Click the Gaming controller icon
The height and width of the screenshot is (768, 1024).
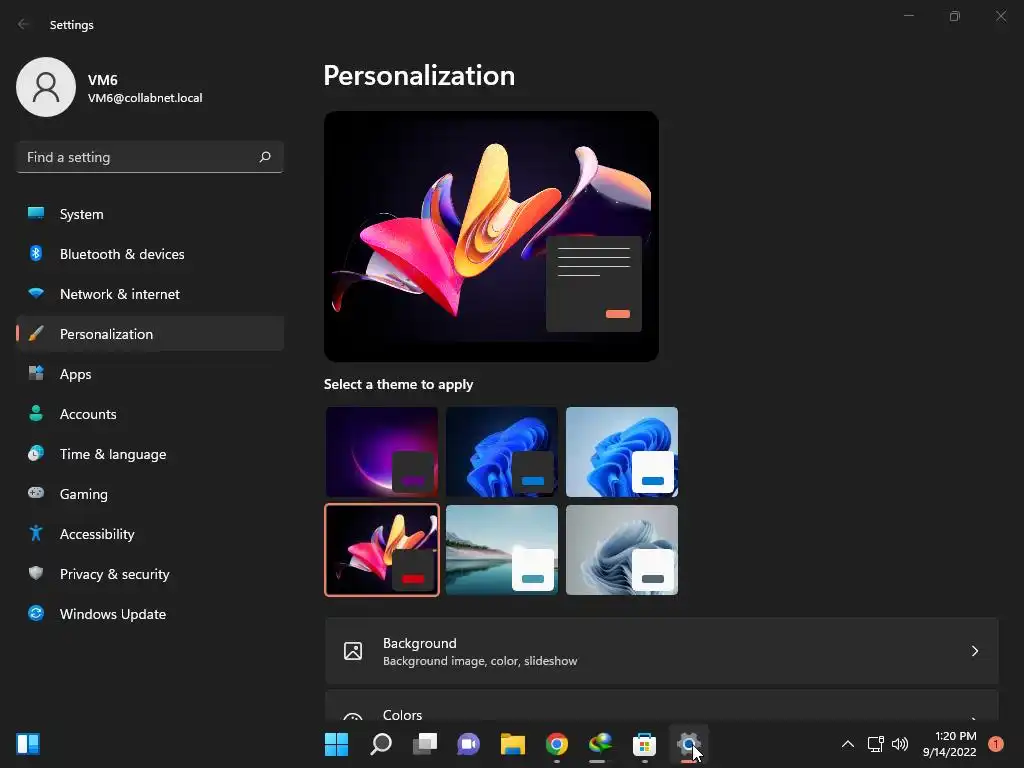pyautogui.click(x=36, y=493)
